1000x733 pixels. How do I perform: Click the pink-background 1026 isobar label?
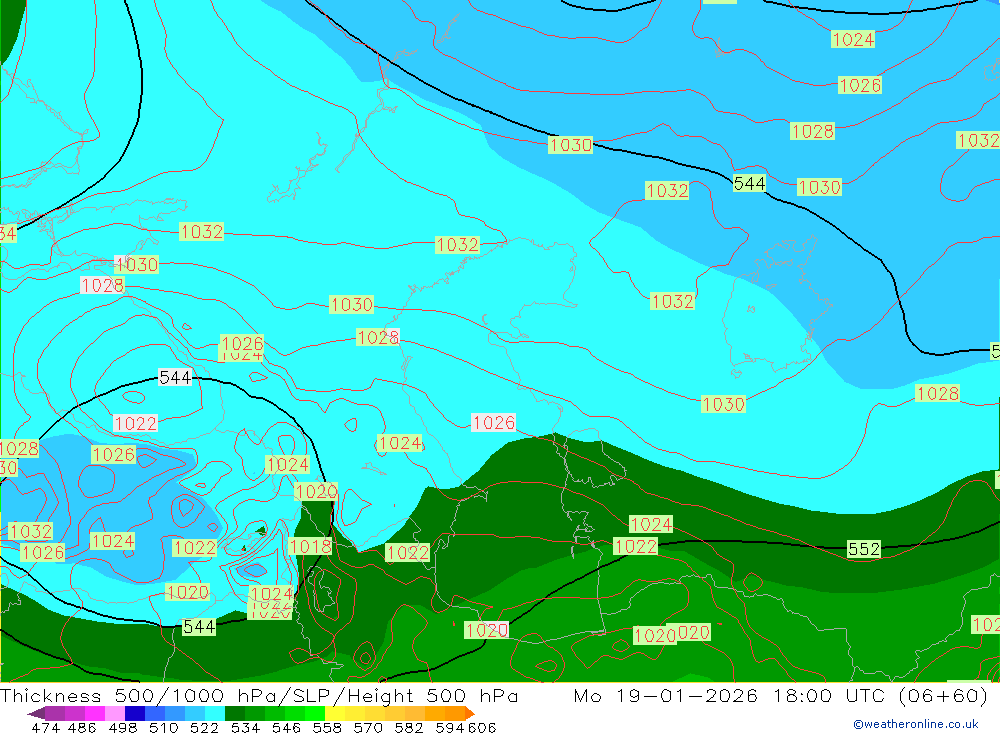(494, 422)
